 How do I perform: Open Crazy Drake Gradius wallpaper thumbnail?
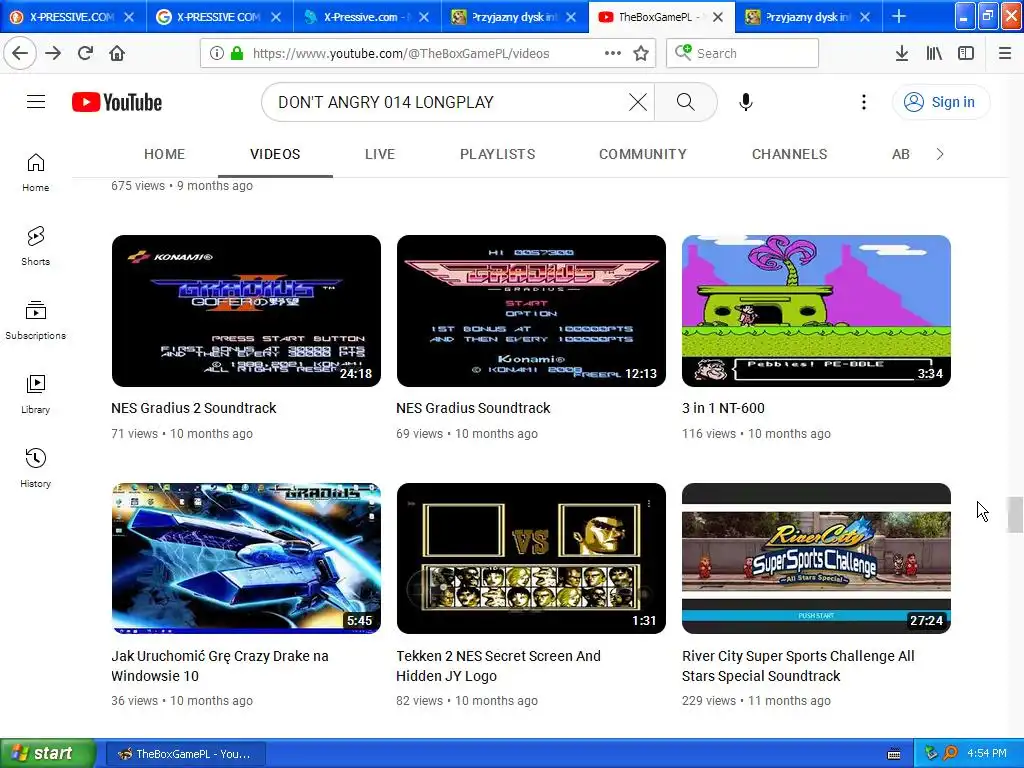point(246,558)
